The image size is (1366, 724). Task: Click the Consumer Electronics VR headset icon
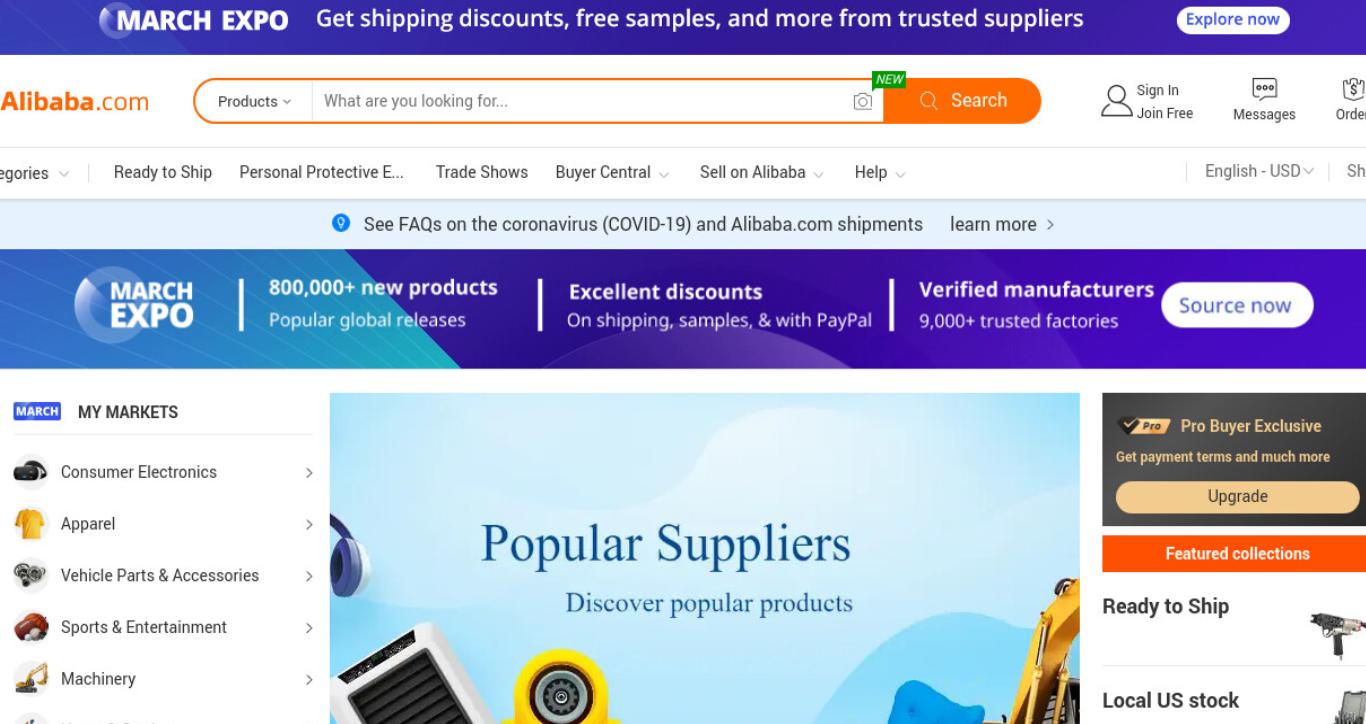tap(30, 472)
